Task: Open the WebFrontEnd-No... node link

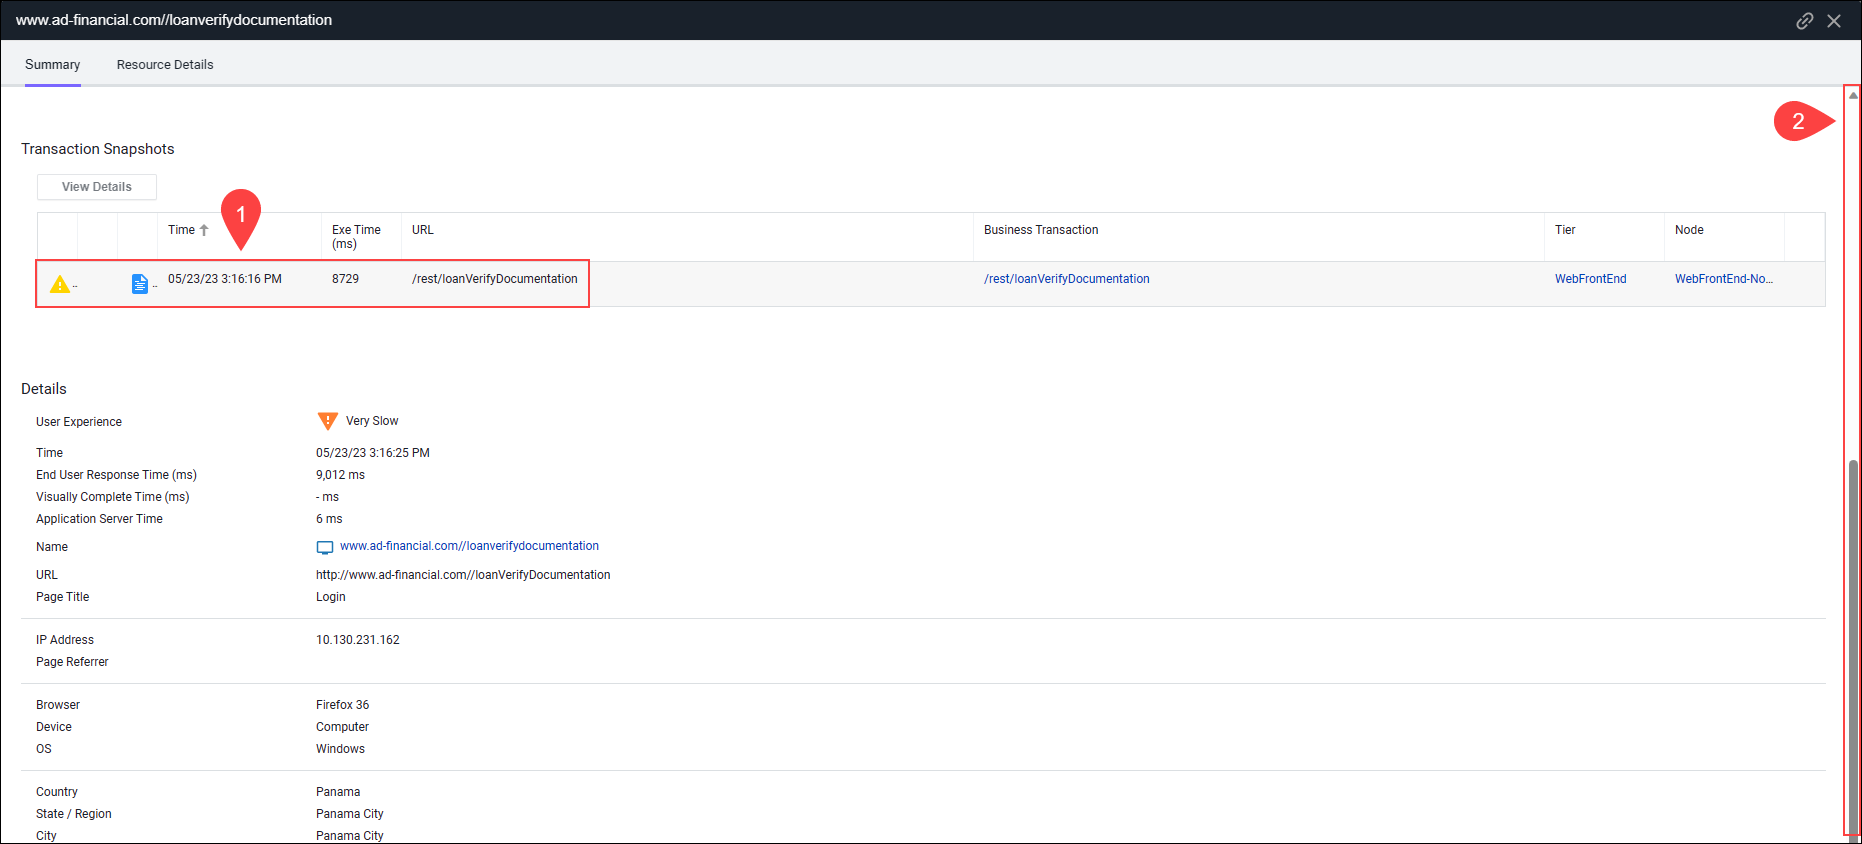Action: tap(1723, 279)
